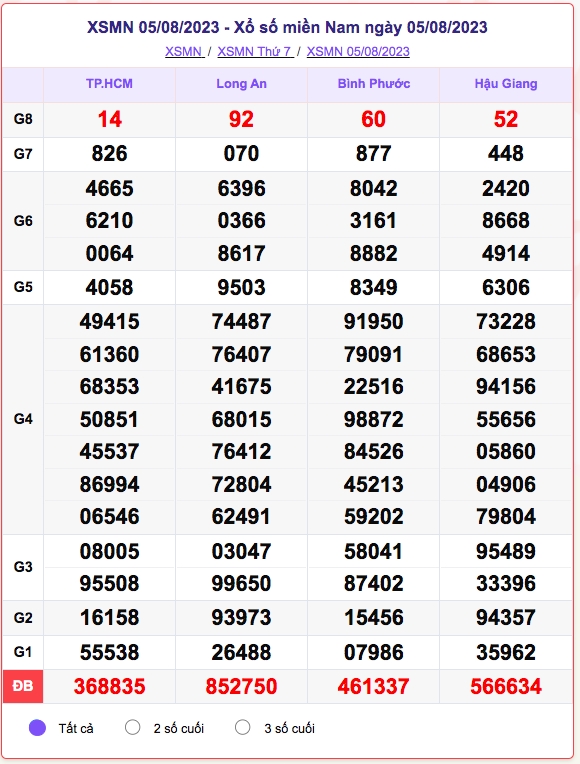Click the G6 number 2420
The height and width of the screenshot is (764, 580).
[x=505, y=189]
